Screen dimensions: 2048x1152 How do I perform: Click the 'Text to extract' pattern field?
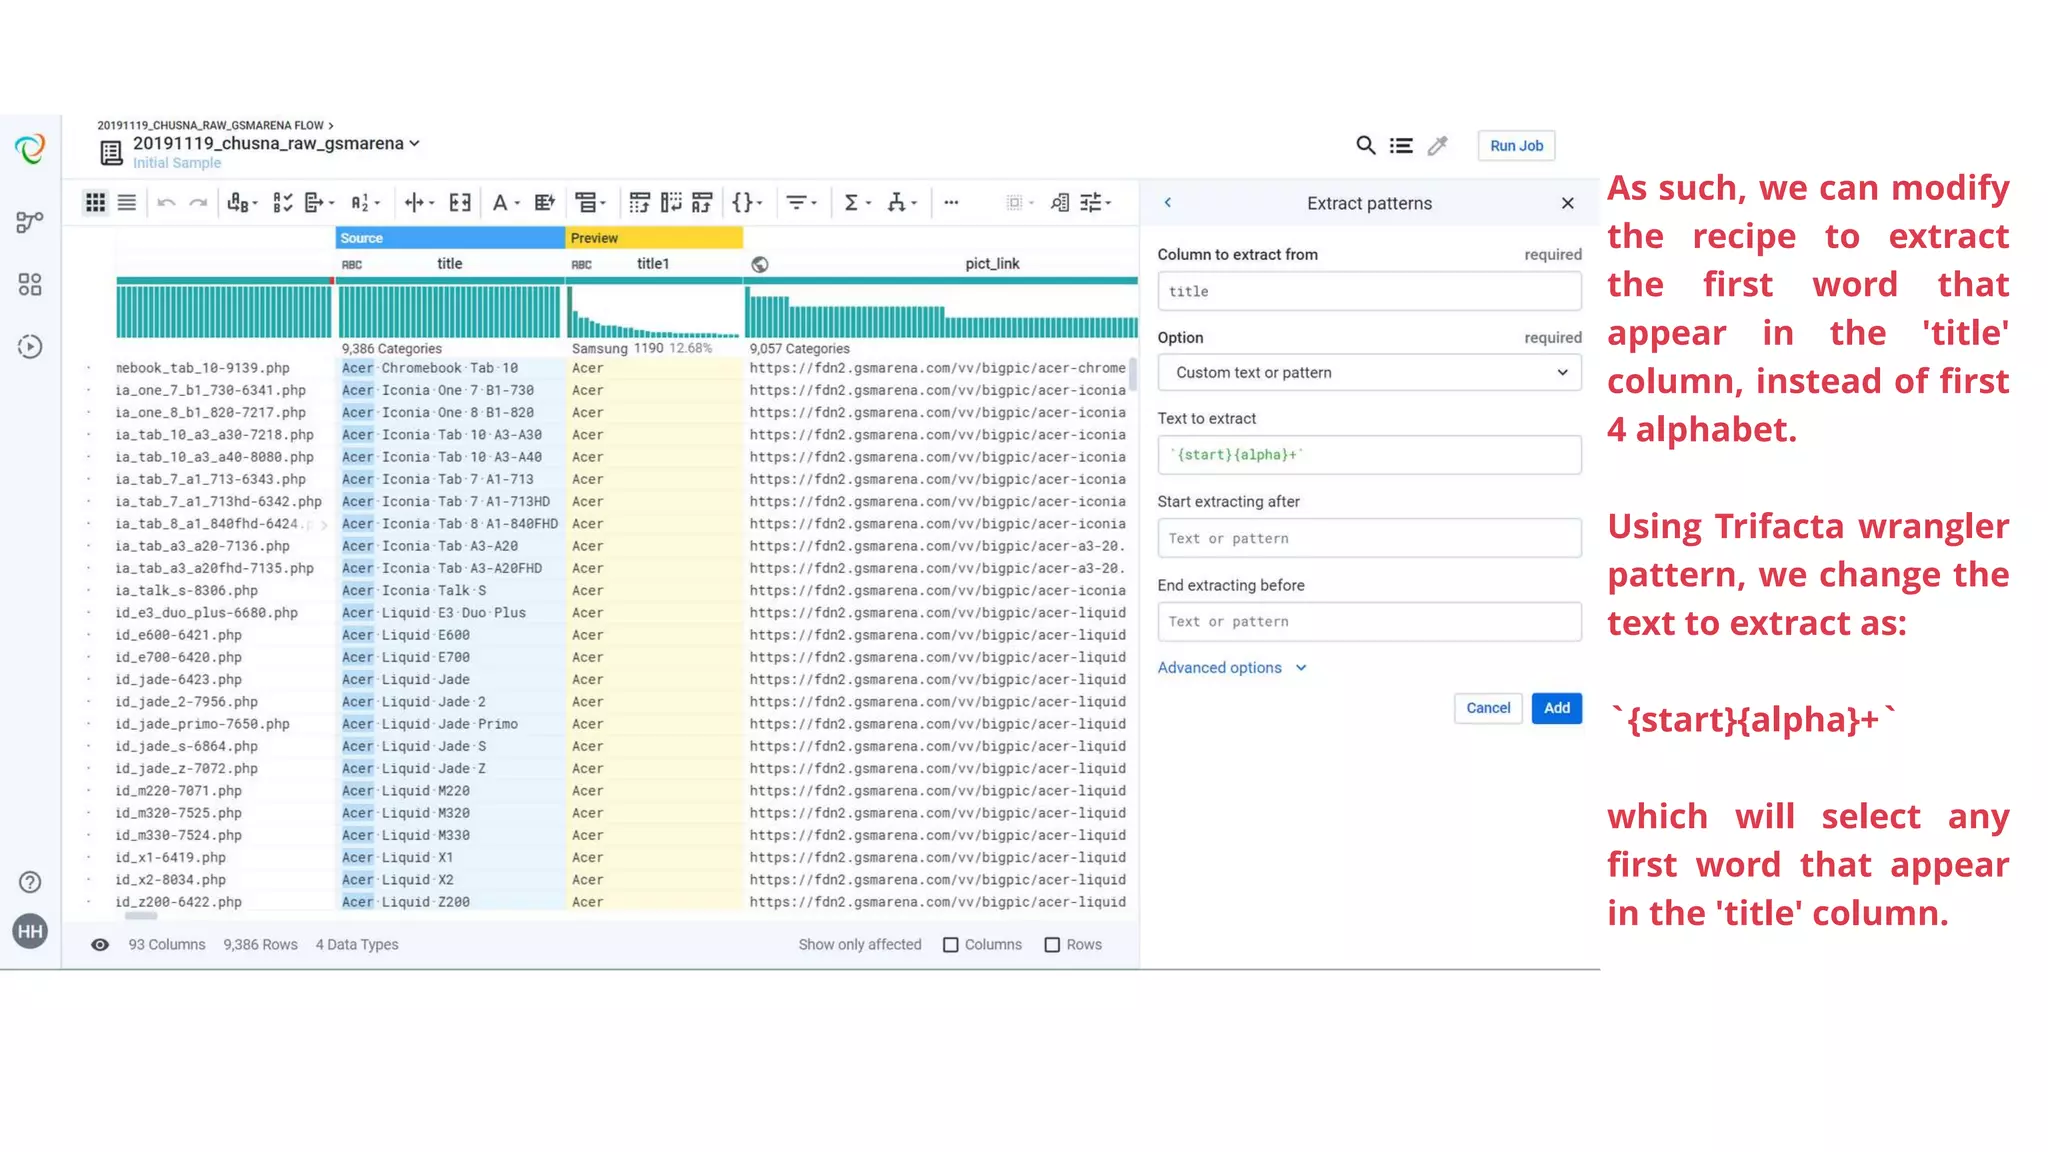pyautogui.click(x=1369, y=455)
